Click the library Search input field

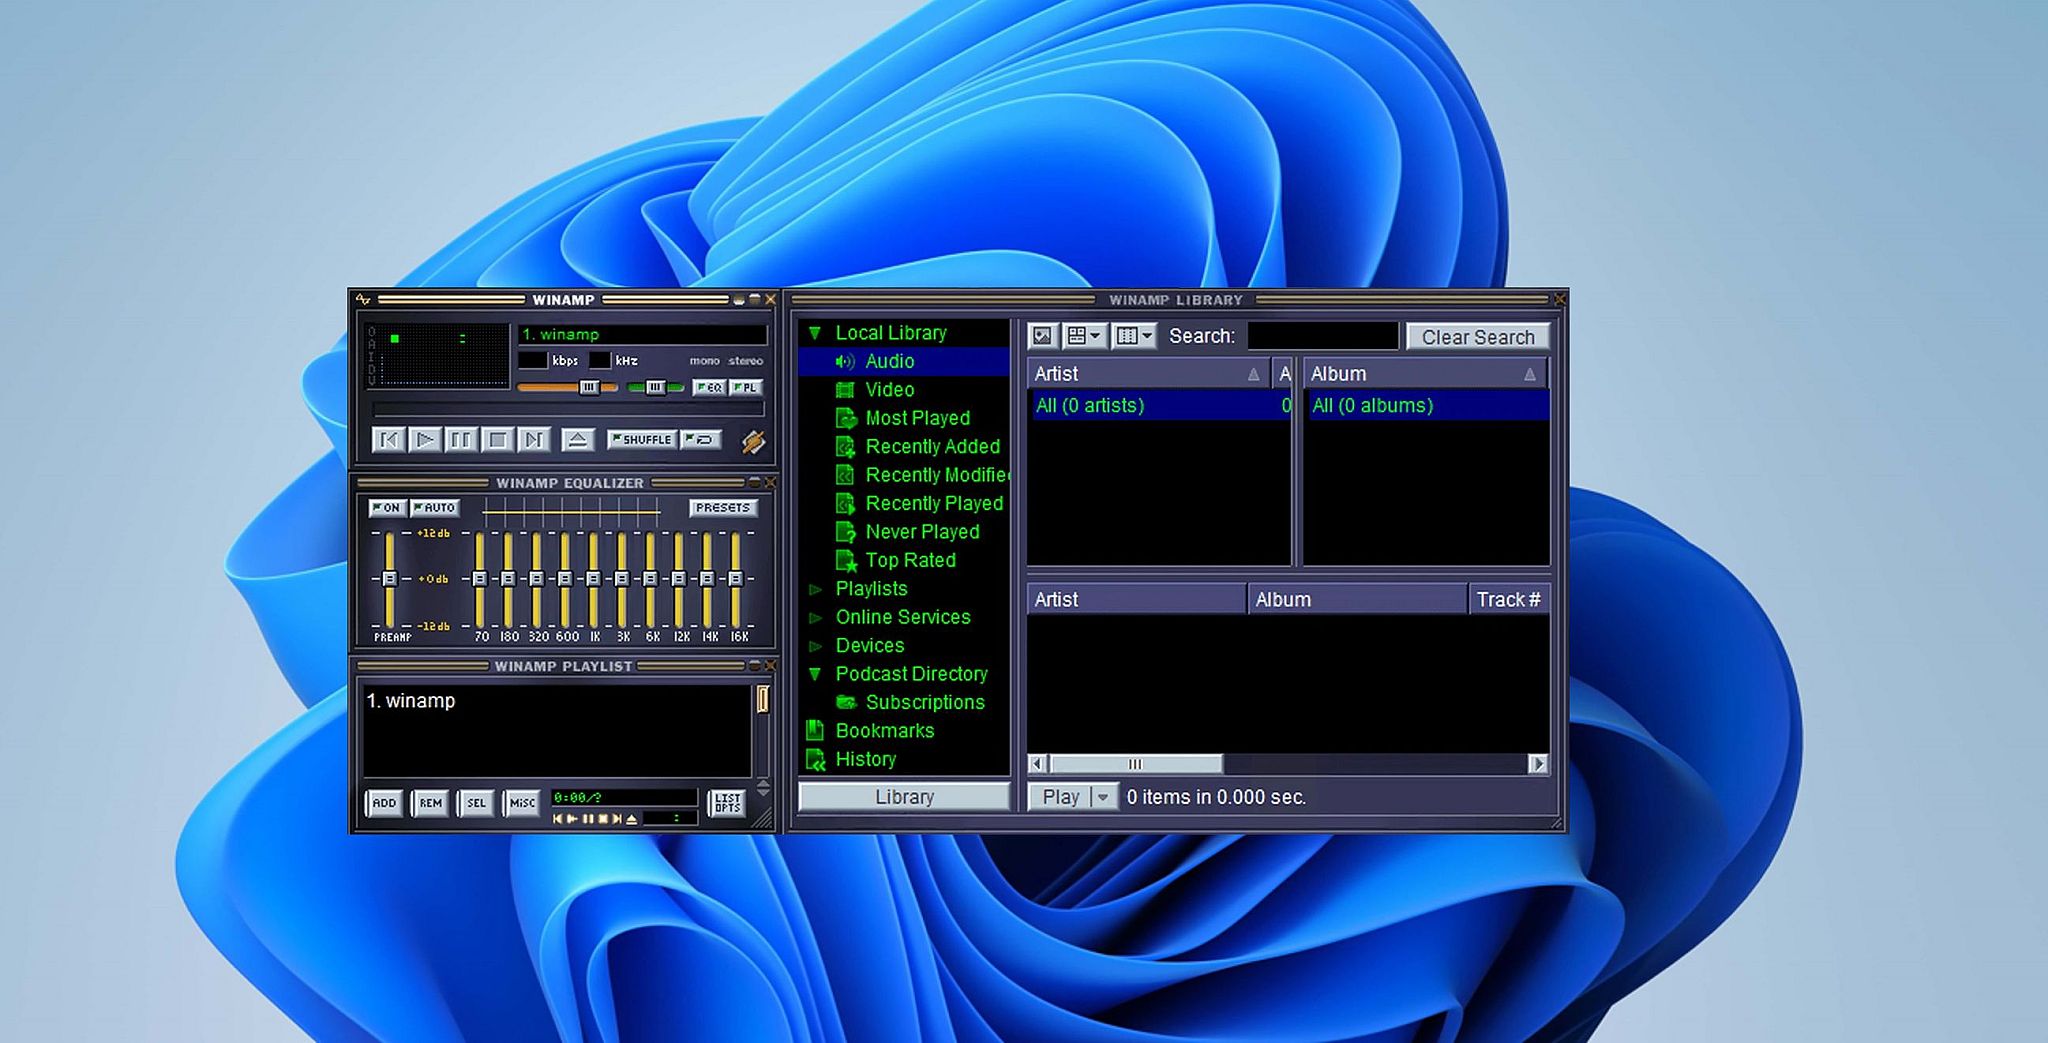[x=1323, y=336]
